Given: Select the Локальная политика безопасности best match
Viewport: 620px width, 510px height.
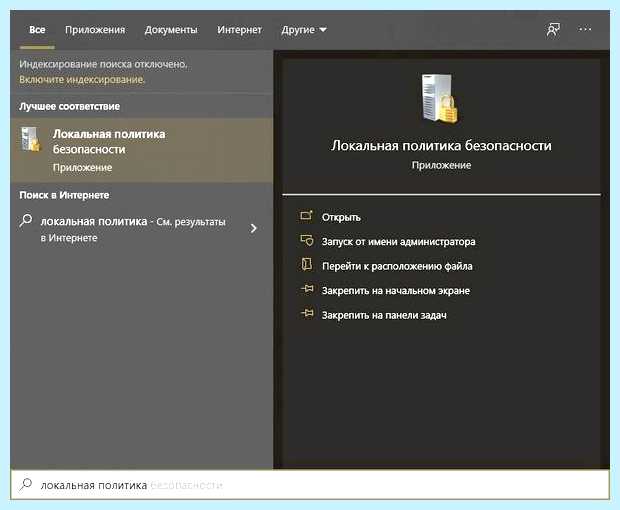Looking at the screenshot, I should 142,150.
